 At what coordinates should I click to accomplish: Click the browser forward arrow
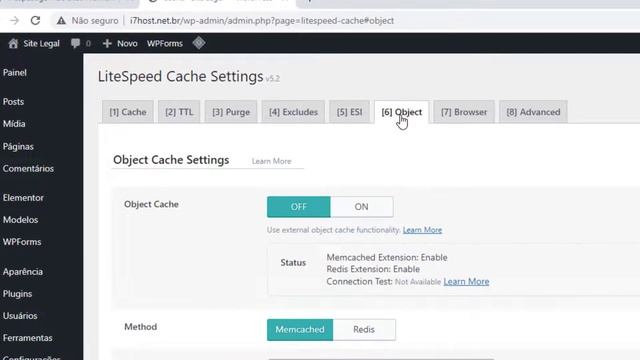[x=15, y=20]
